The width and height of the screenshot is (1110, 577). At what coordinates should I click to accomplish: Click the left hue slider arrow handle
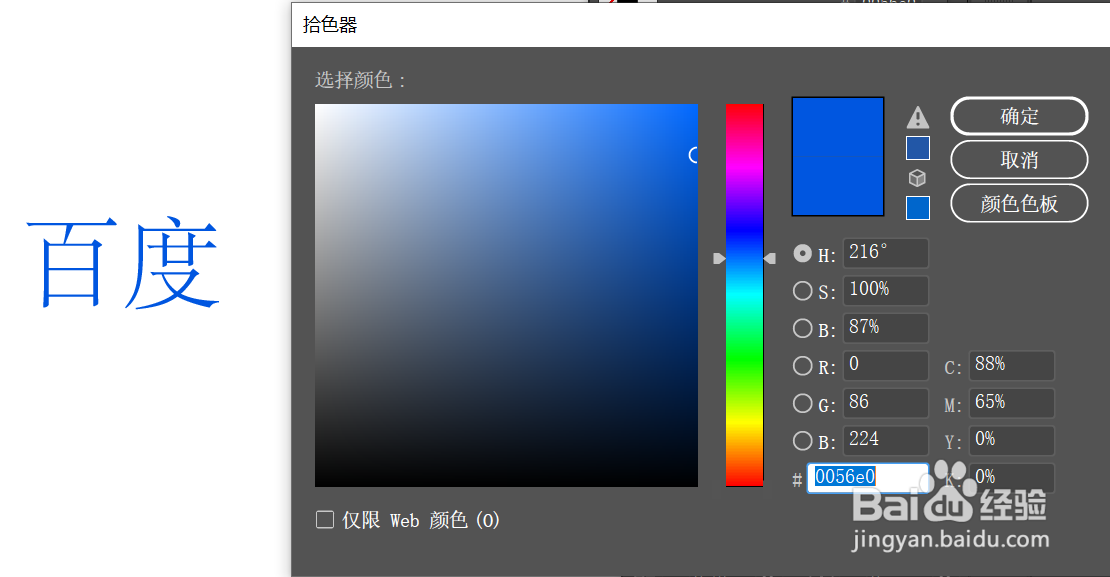(x=719, y=258)
